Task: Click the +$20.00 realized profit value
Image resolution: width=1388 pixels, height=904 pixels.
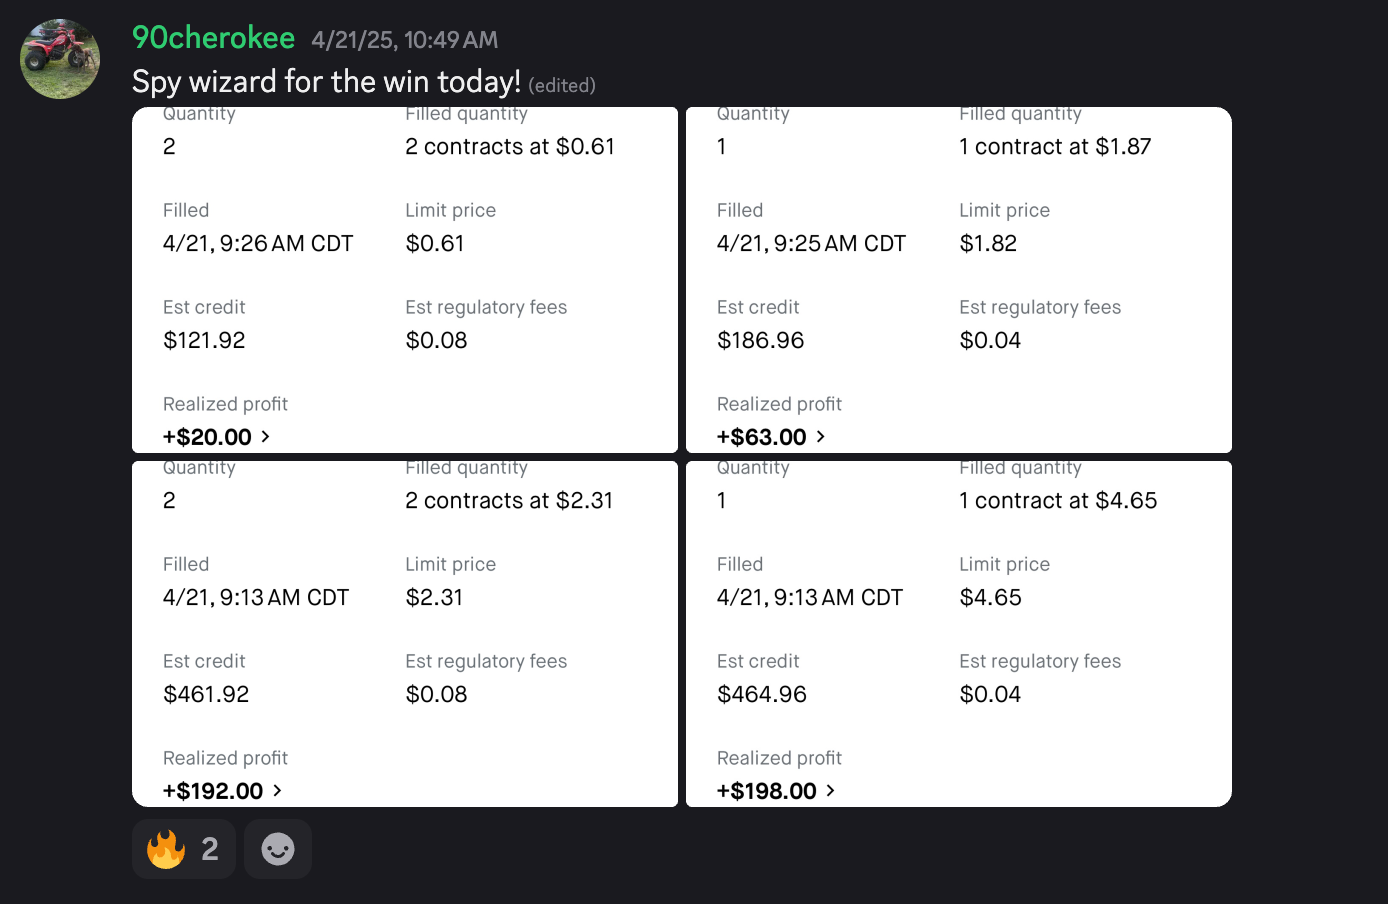Action: (x=207, y=437)
